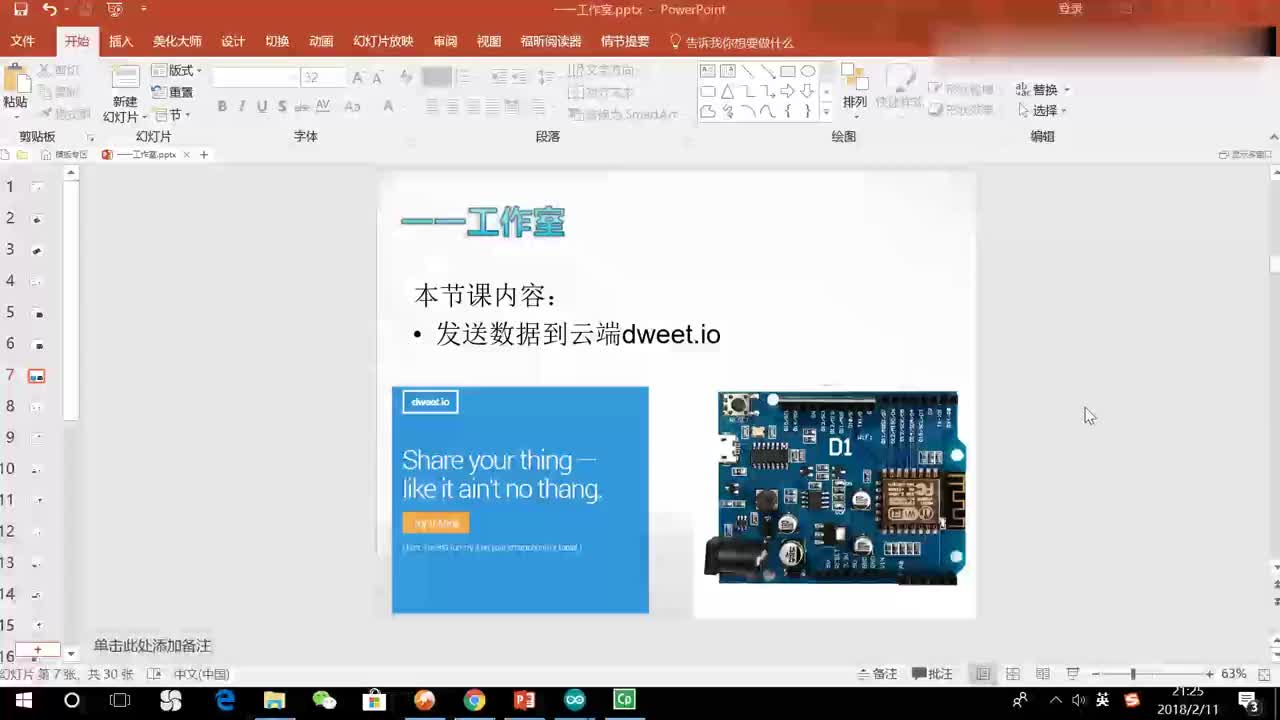1280x720 pixels.
Task: Click the notes area 单击此处添加备注
Action: 153,646
